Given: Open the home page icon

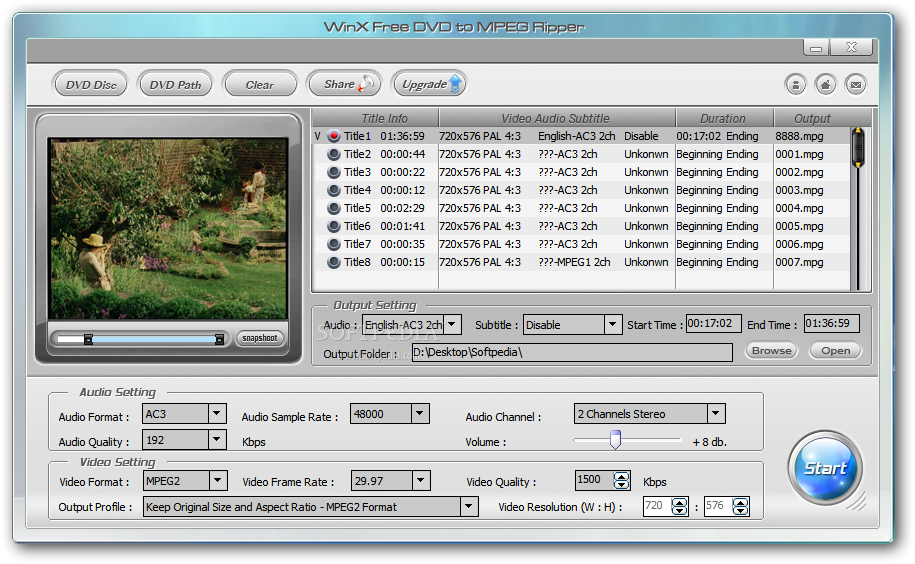Looking at the screenshot, I should coord(825,85).
